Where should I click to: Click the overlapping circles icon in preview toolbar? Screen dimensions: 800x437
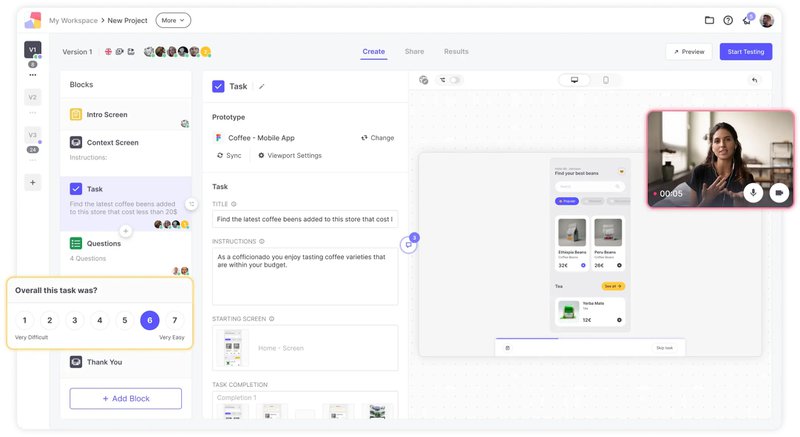pos(423,80)
